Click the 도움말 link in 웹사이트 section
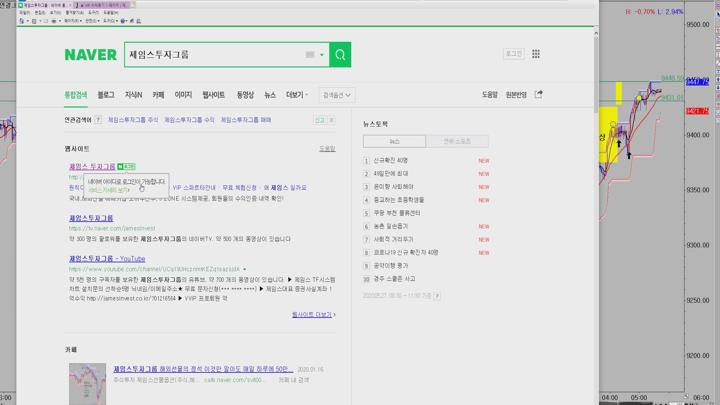 327,149
